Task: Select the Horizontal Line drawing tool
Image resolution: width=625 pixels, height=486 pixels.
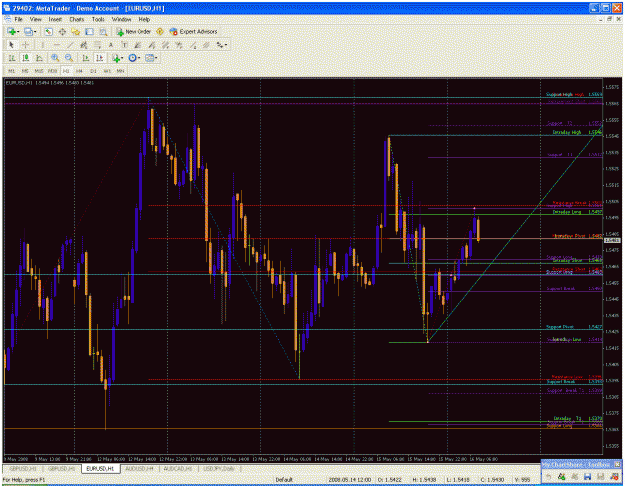Action: click(x=57, y=45)
